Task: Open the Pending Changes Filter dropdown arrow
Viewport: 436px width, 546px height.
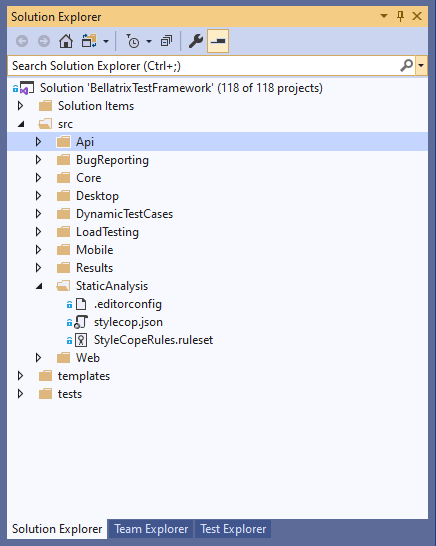Action: pos(149,41)
